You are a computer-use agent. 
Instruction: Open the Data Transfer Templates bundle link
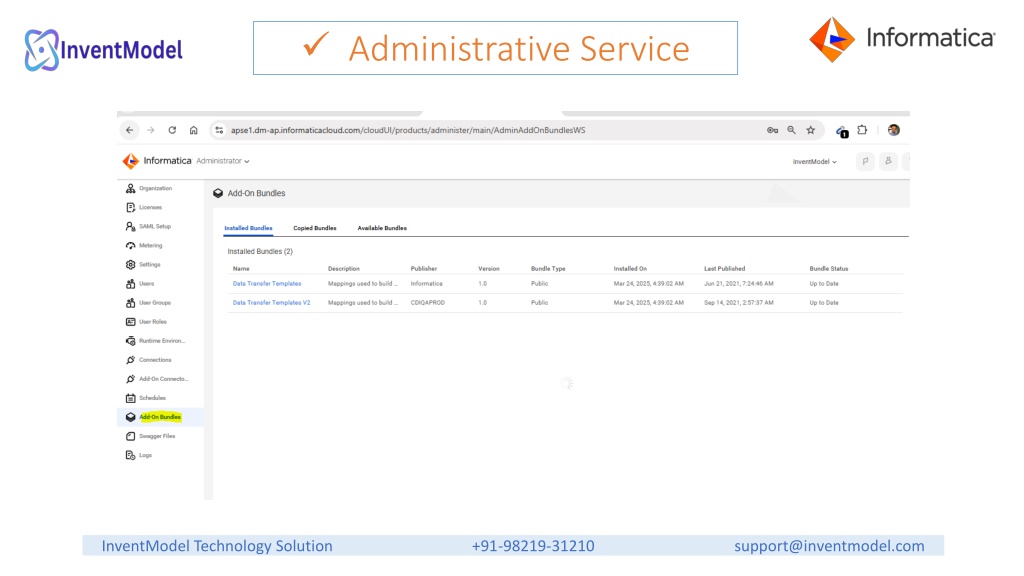coord(267,283)
